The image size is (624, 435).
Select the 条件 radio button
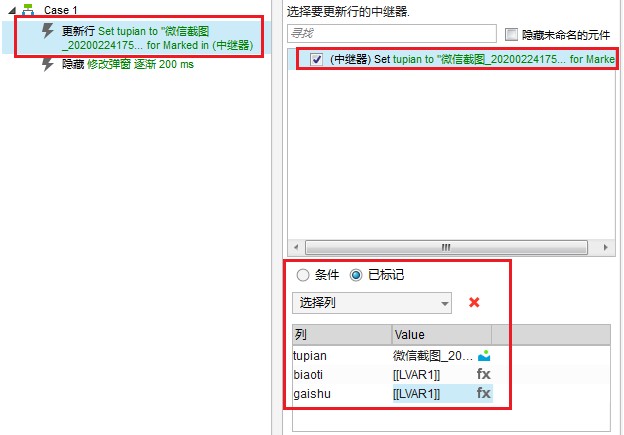pyautogui.click(x=302, y=275)
